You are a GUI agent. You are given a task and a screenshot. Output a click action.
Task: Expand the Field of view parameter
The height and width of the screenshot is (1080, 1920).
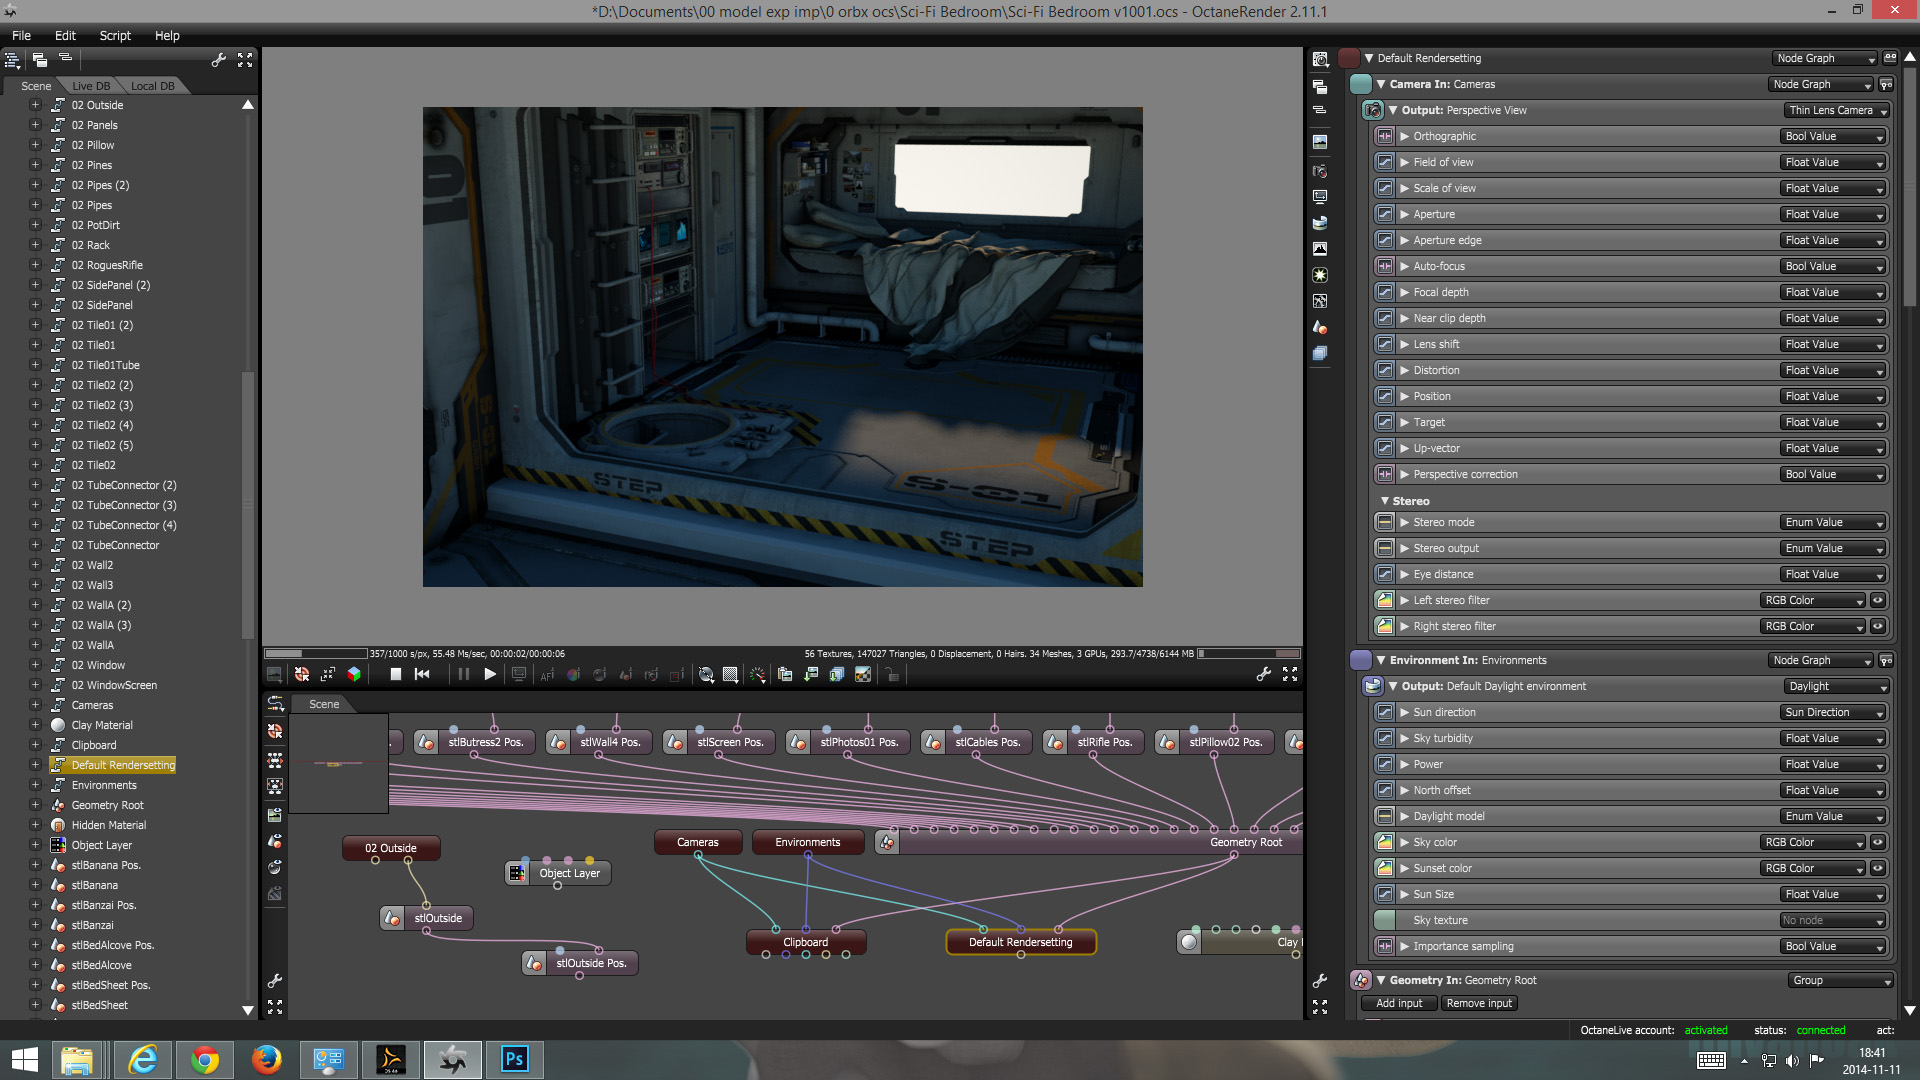point(1404,162)
